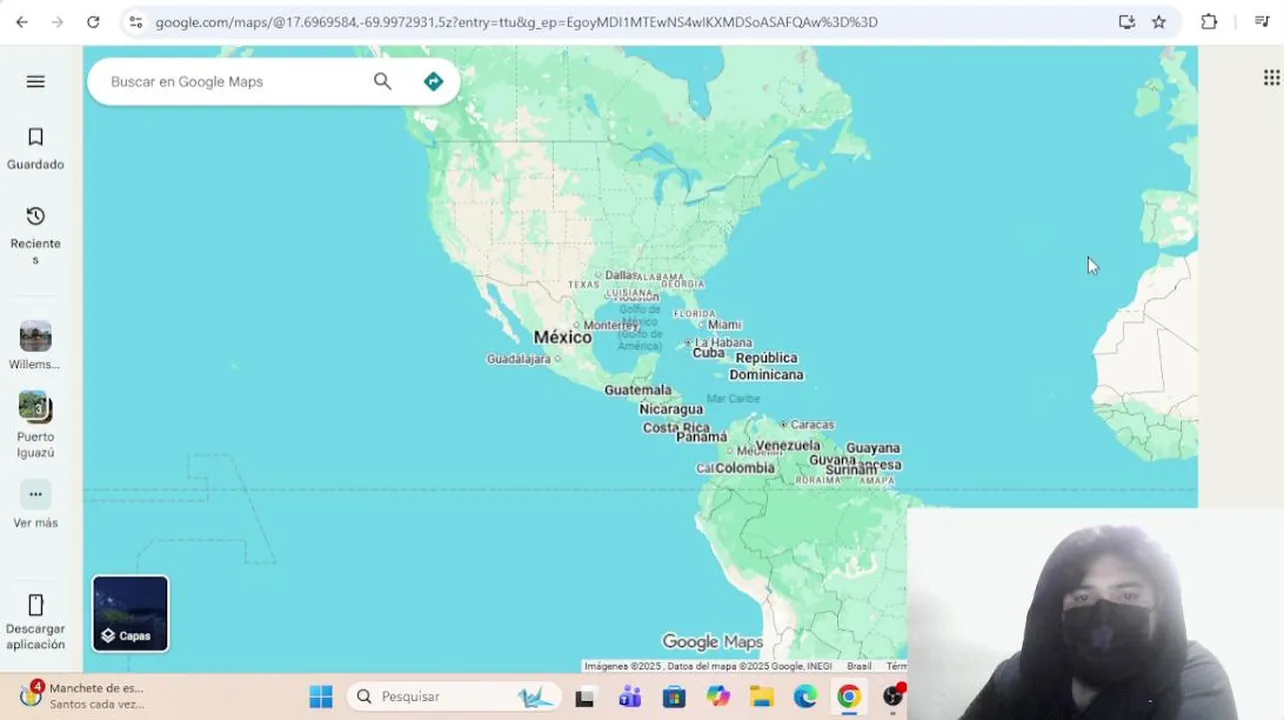Switch to Chrome in taskbar

(849, 697)
